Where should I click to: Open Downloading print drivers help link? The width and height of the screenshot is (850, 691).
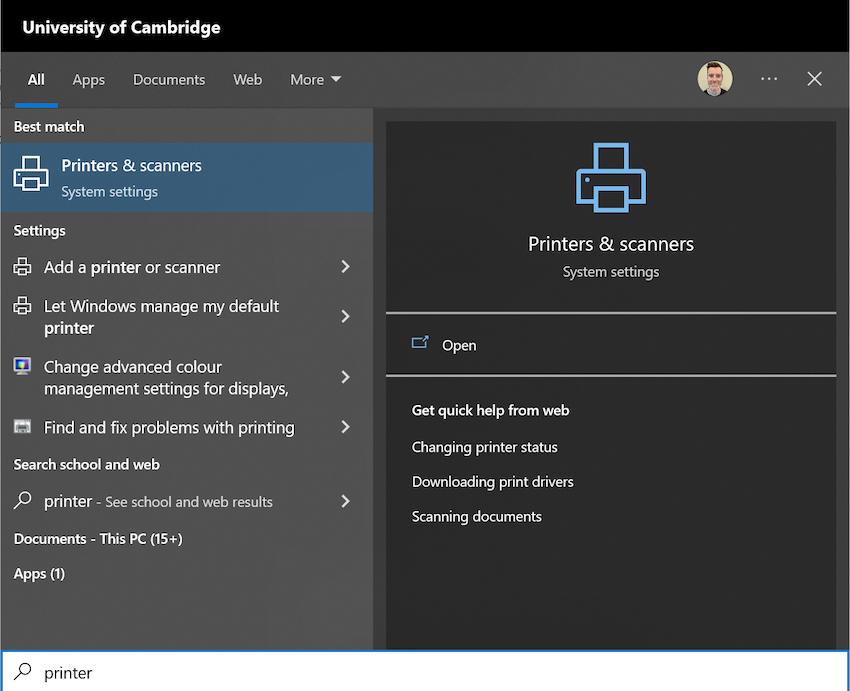coord(493,482)
